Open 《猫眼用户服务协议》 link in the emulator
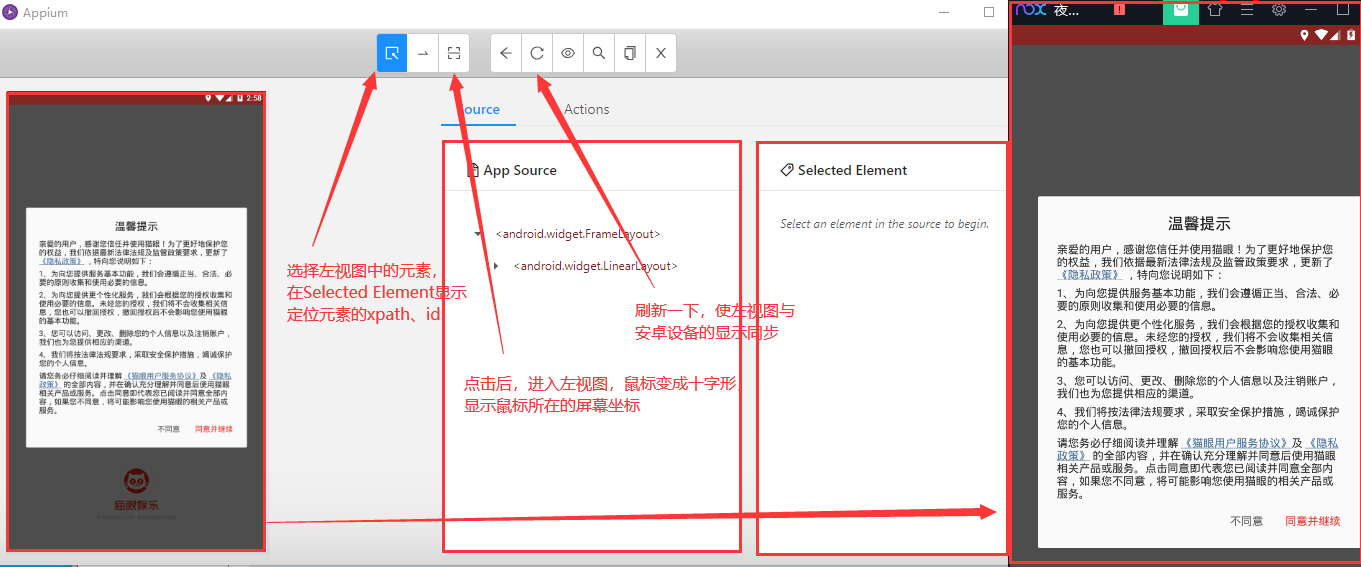The height and width of the screenshot is (567, 1361). point(1236,442)
